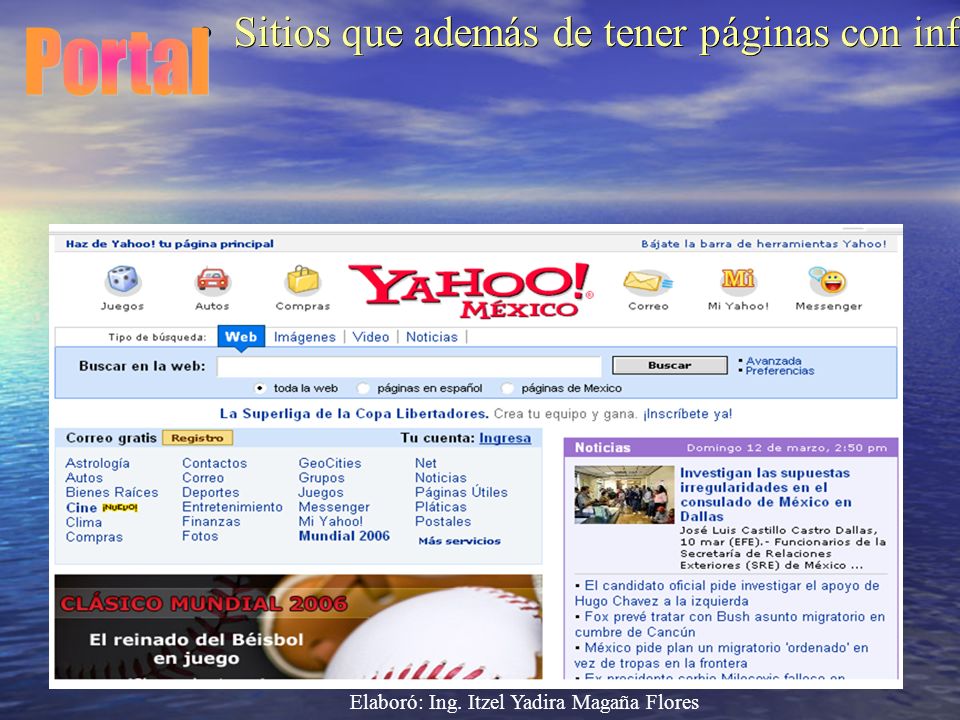
Task: Switch to the Web search tab
Action: 241,337
